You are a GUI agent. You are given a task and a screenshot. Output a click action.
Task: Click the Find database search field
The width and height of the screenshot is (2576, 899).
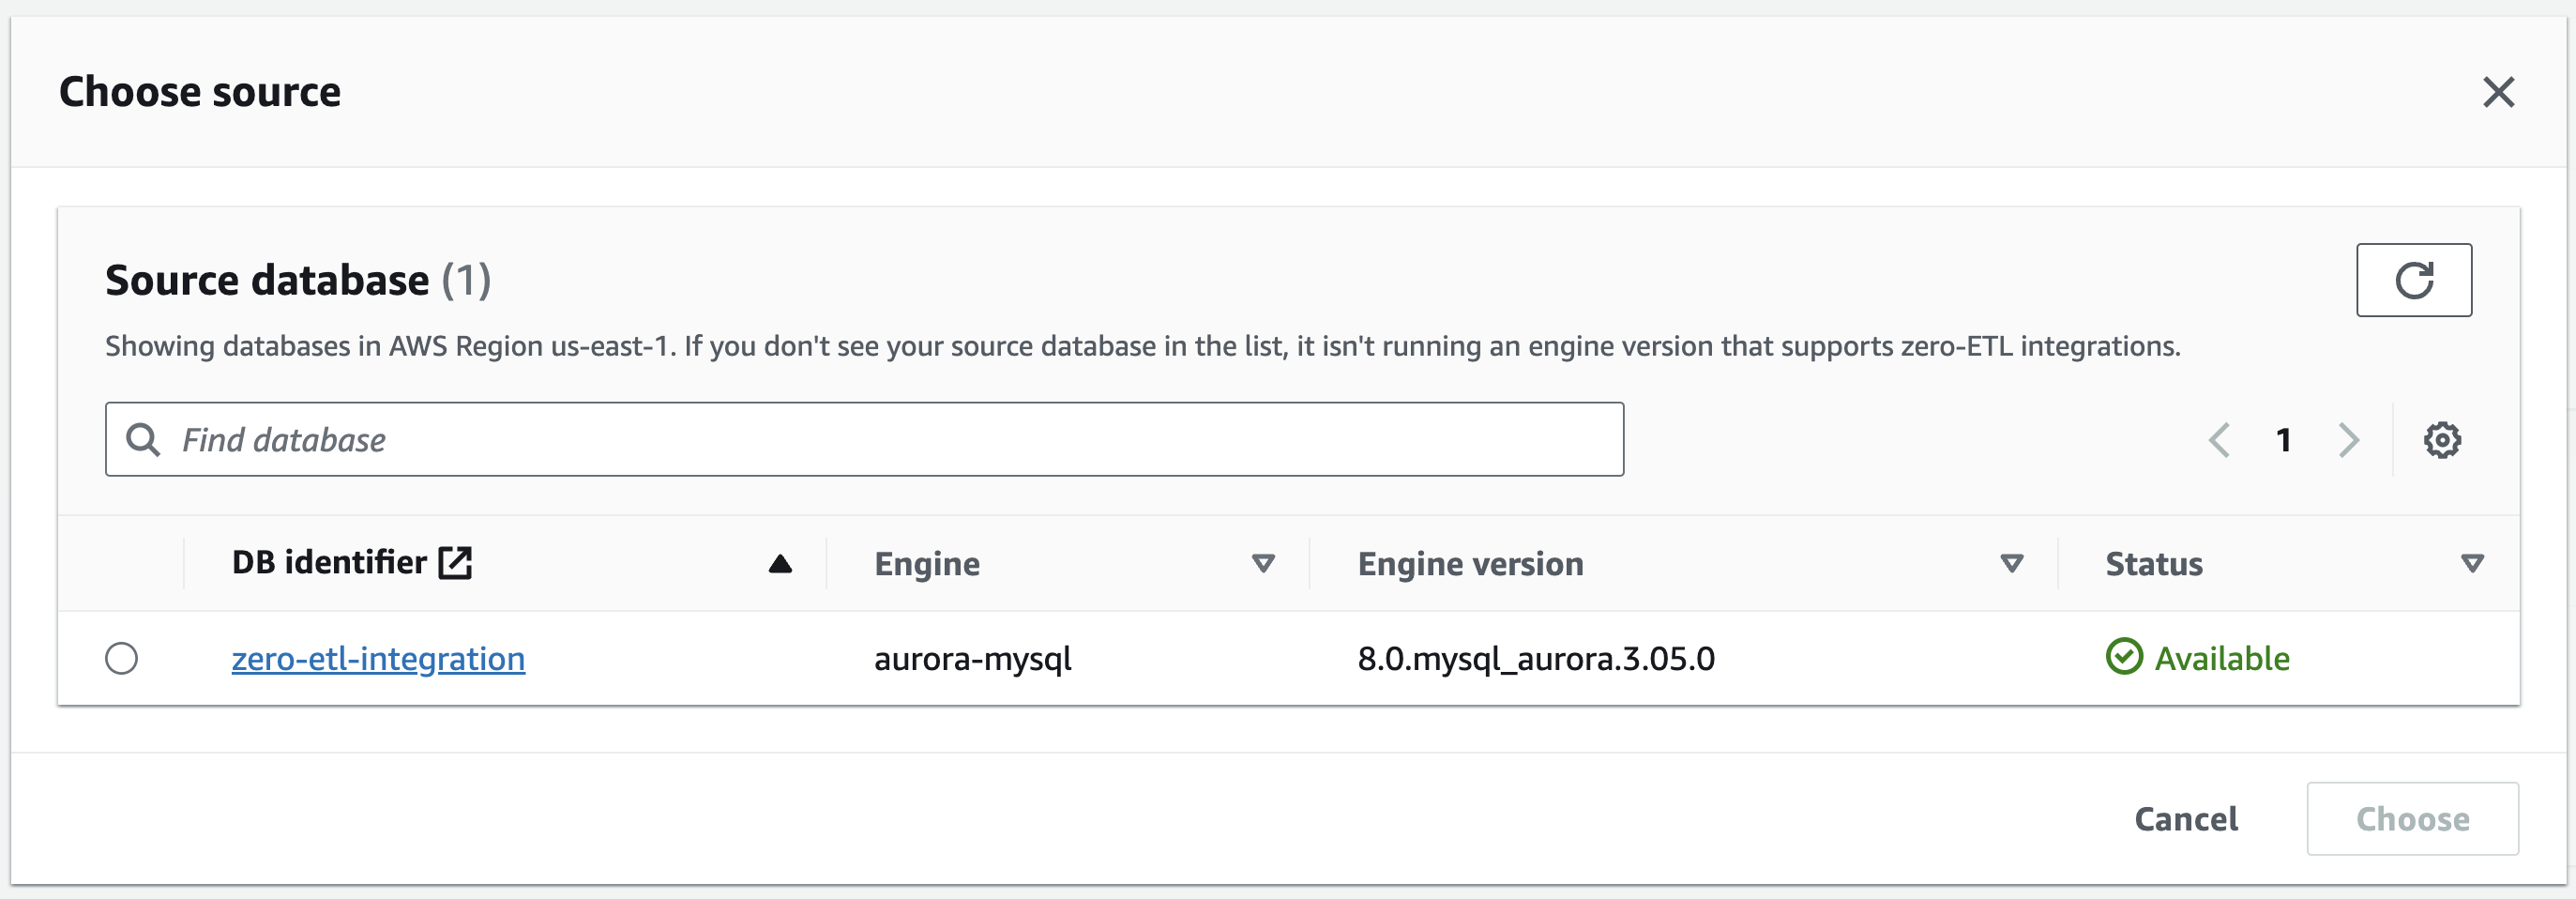880,440
